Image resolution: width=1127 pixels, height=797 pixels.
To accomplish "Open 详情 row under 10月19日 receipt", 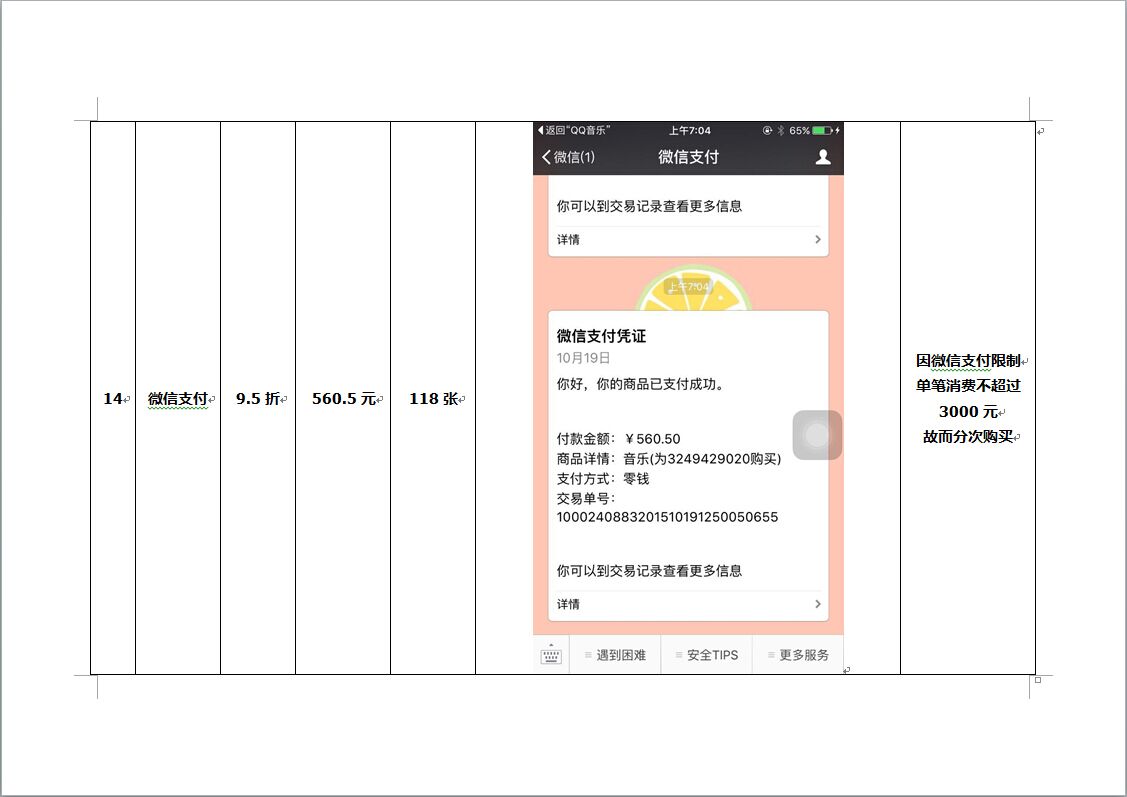I will pyautogui.click(x=689, y=604).
